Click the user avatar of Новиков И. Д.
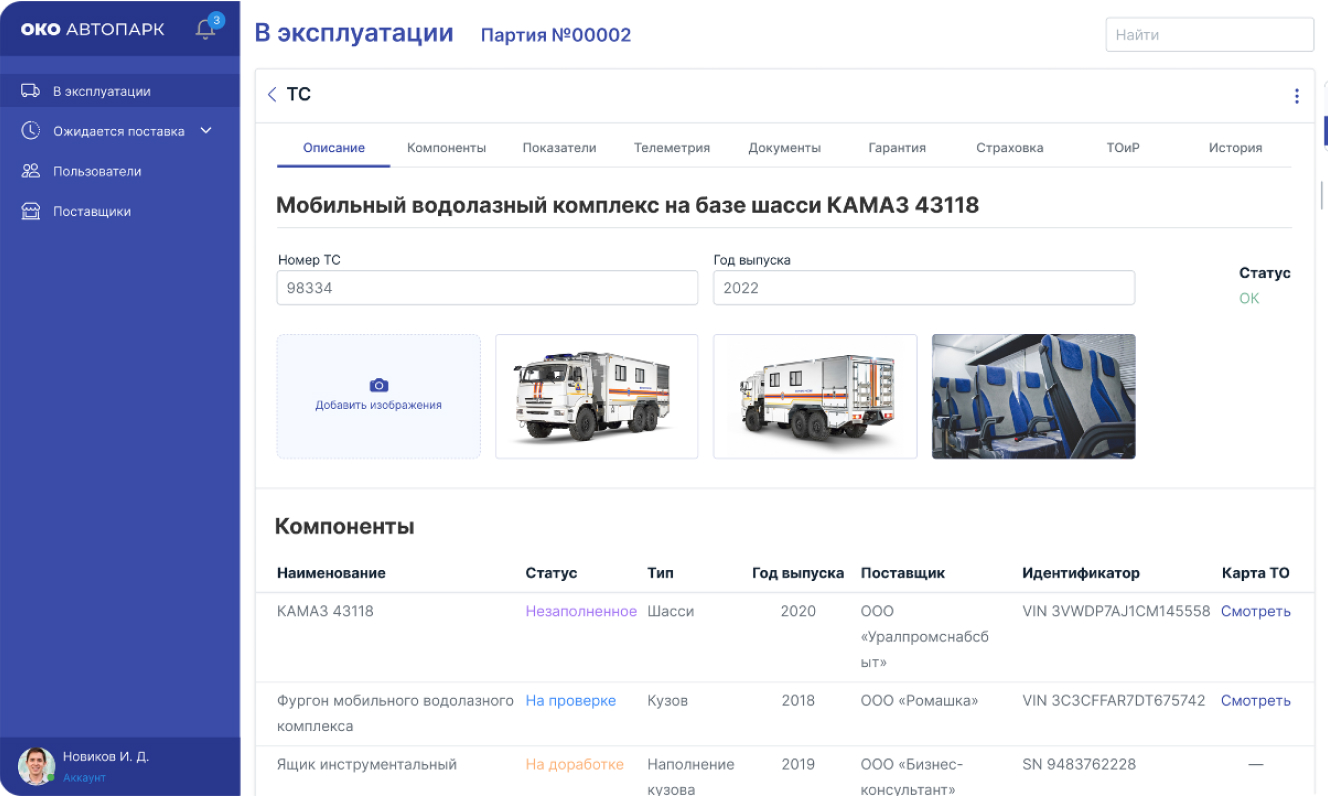This screenshot has height=796, width=1328. (37, 765)
